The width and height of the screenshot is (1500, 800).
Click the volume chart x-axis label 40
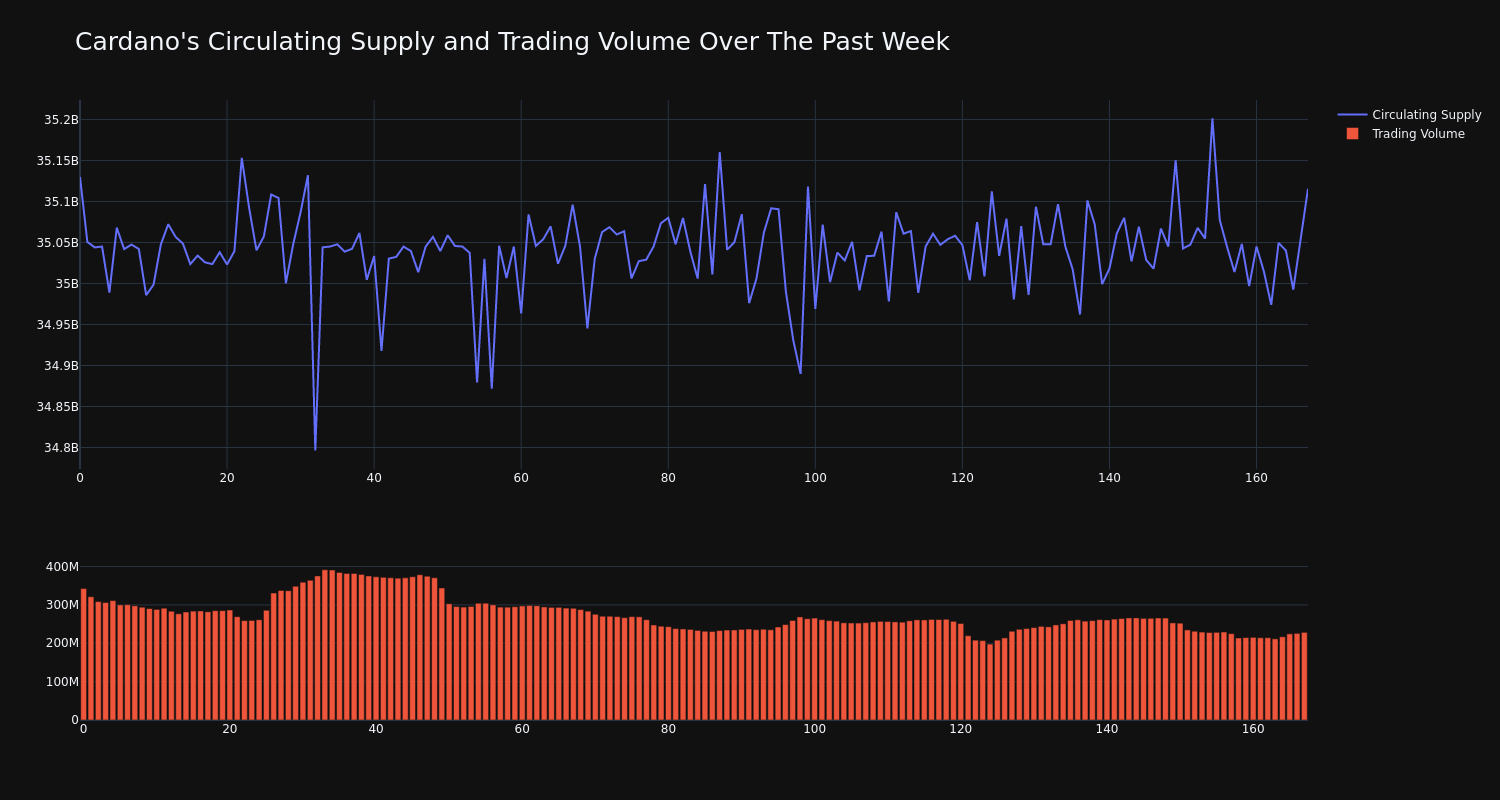pos(376,729)
